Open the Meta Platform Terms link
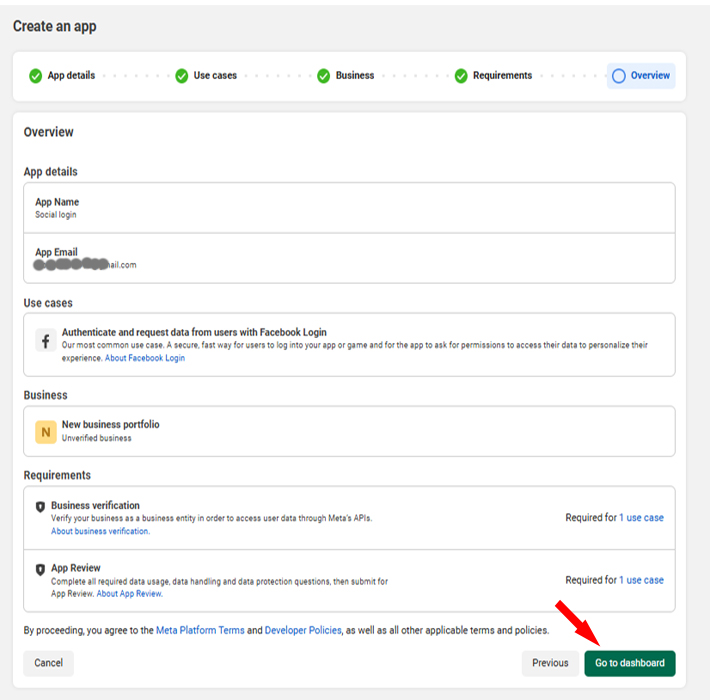710x700 pixels. pos(200,630)
